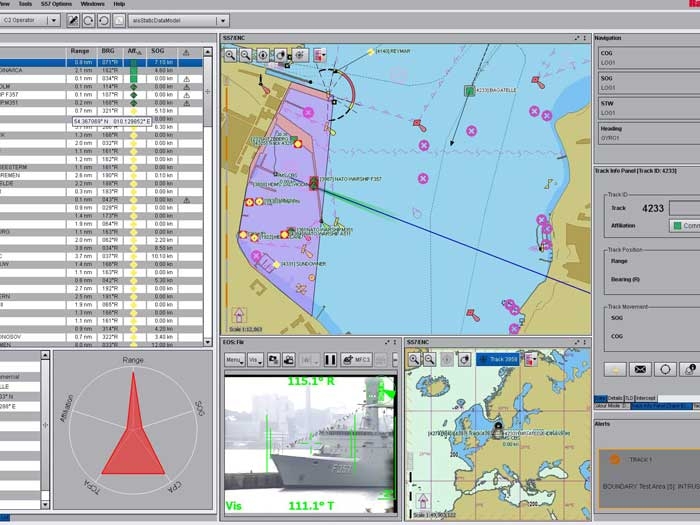Switch to the TLD tab in Track Info
Viewport: 700px width, 525px height.
(x=629, y=398)
